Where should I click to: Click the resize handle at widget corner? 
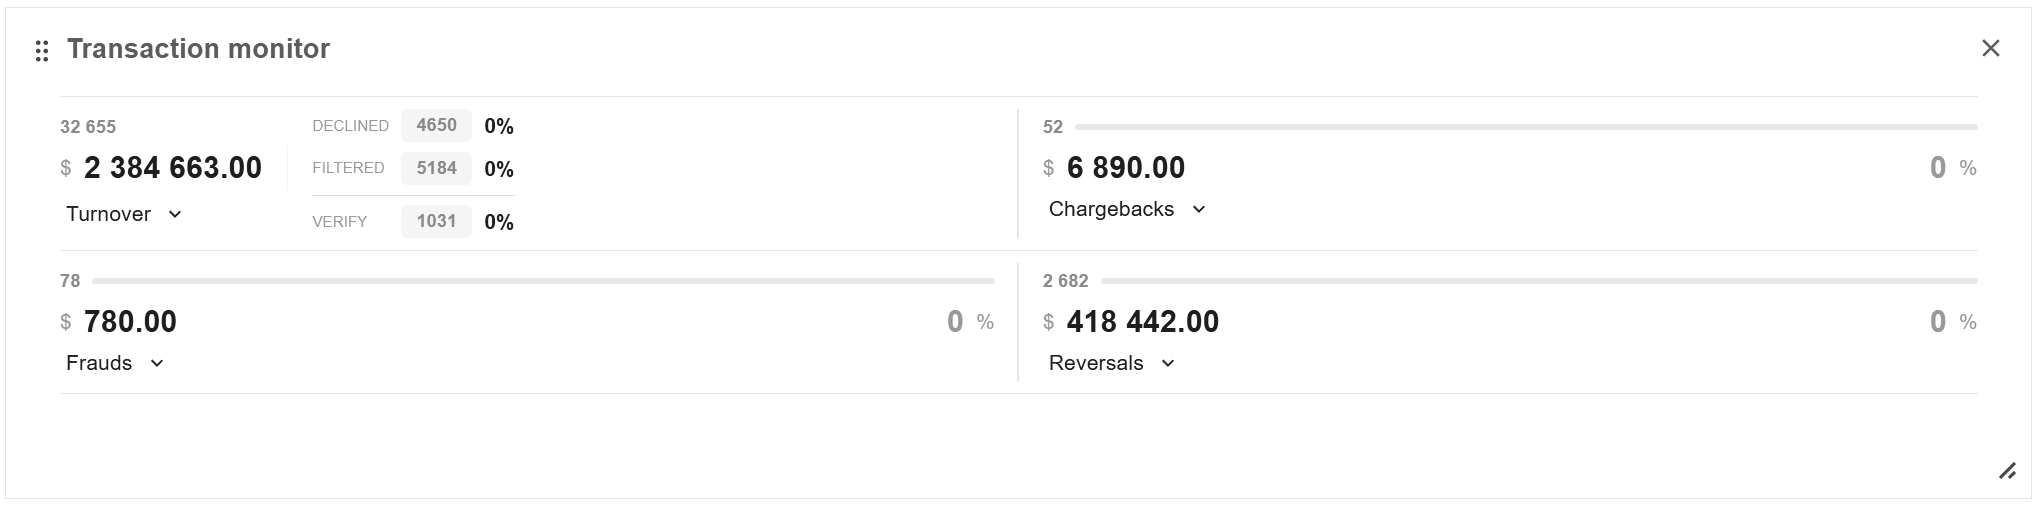point(2007,471)
